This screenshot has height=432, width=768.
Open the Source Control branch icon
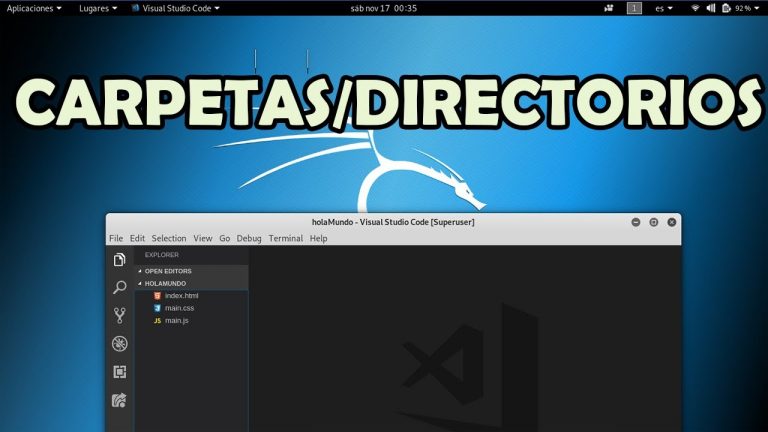point(120,315)
